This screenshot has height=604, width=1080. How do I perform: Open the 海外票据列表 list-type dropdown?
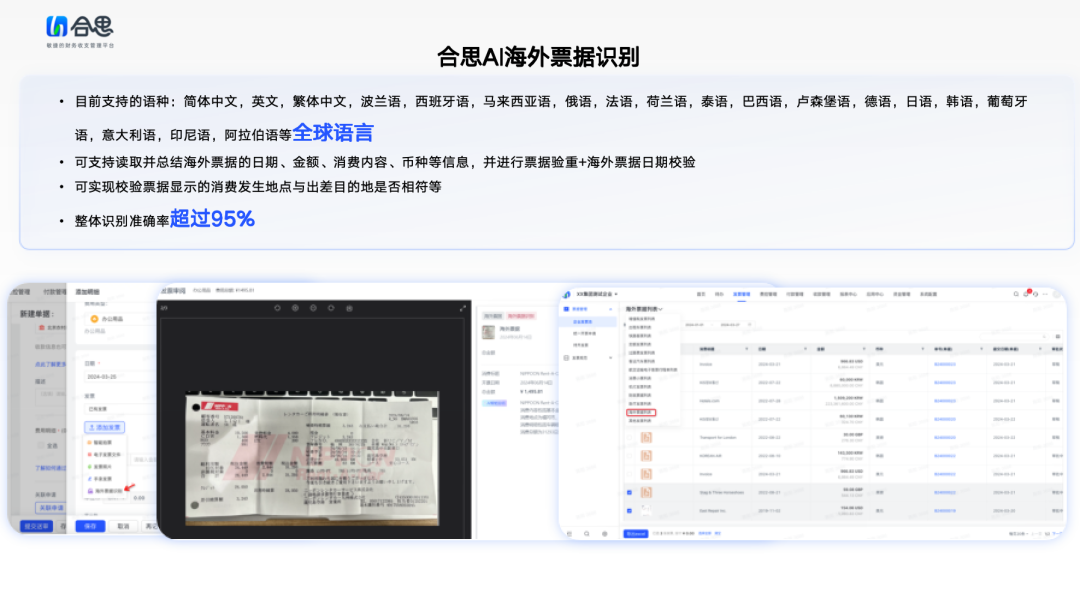pos(644,309)
